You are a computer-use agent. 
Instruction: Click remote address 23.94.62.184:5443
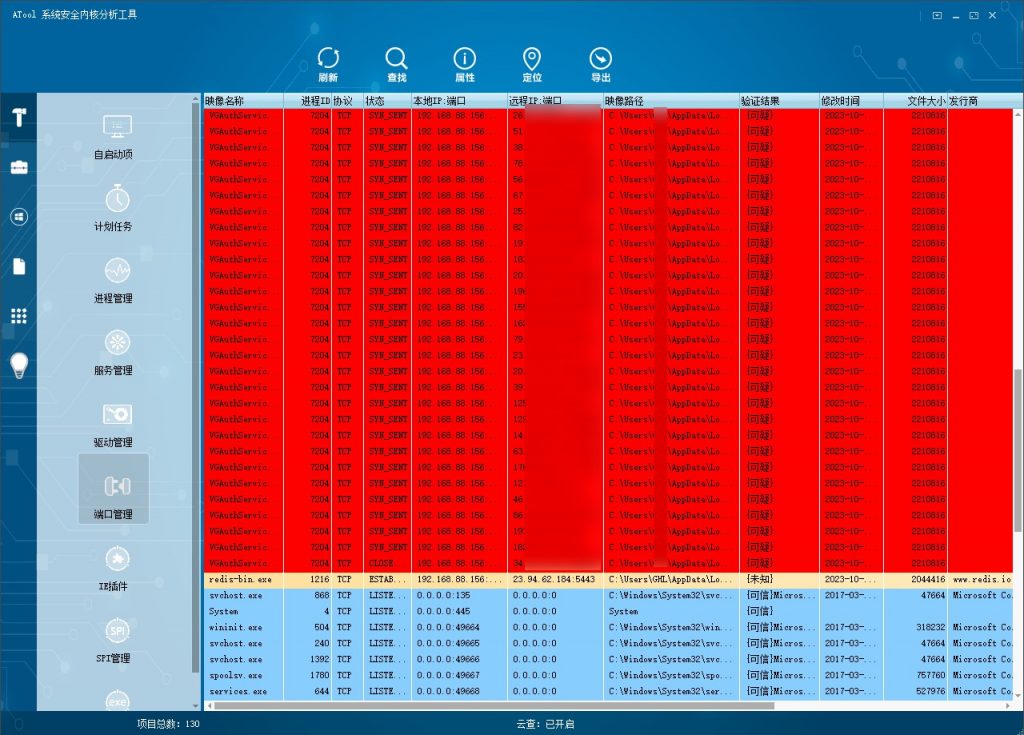click(554, 579)
